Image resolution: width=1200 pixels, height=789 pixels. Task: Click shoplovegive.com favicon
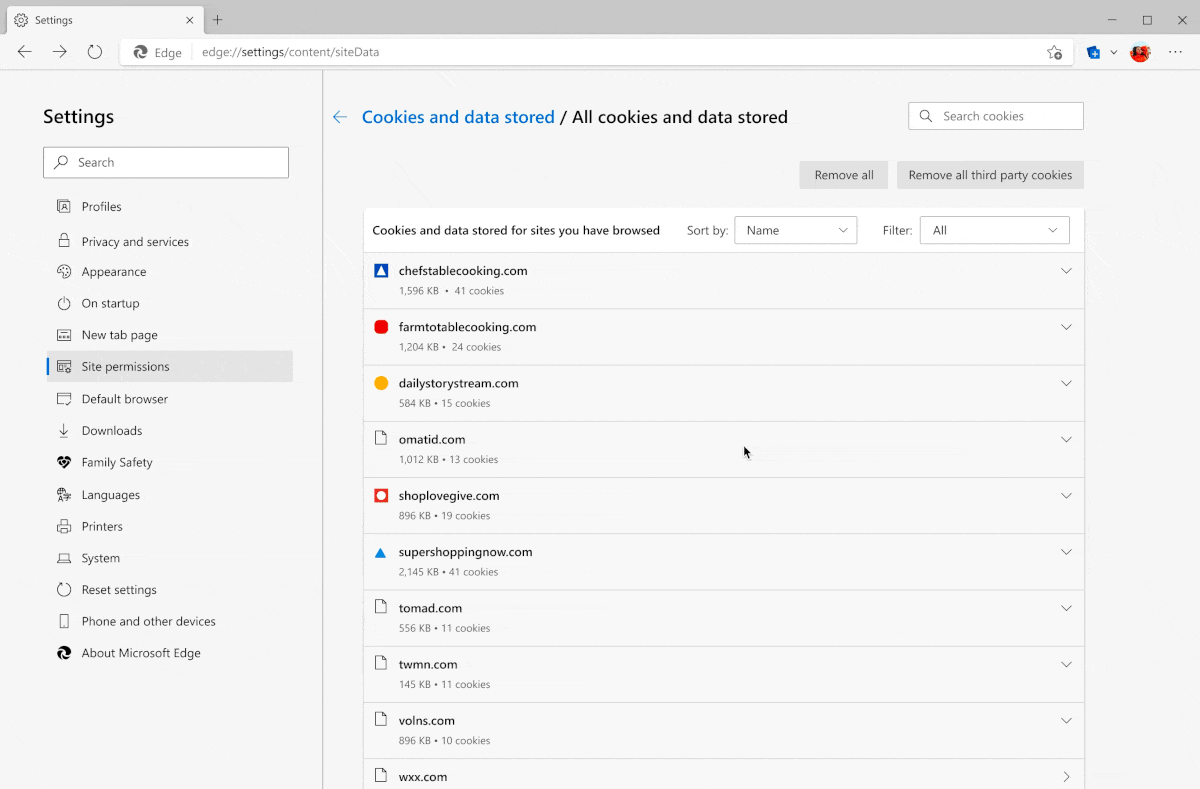click(381, 495)
